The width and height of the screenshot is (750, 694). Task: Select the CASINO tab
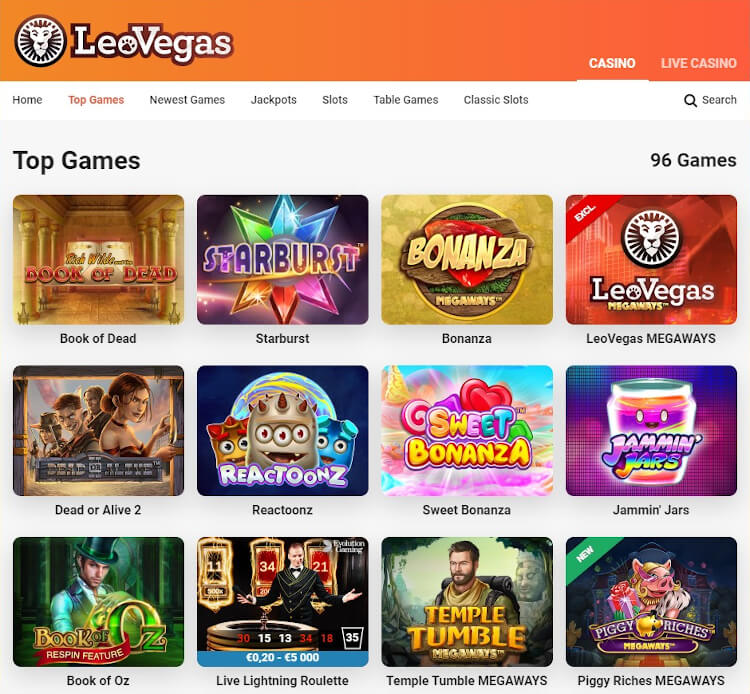pos(612,63)
